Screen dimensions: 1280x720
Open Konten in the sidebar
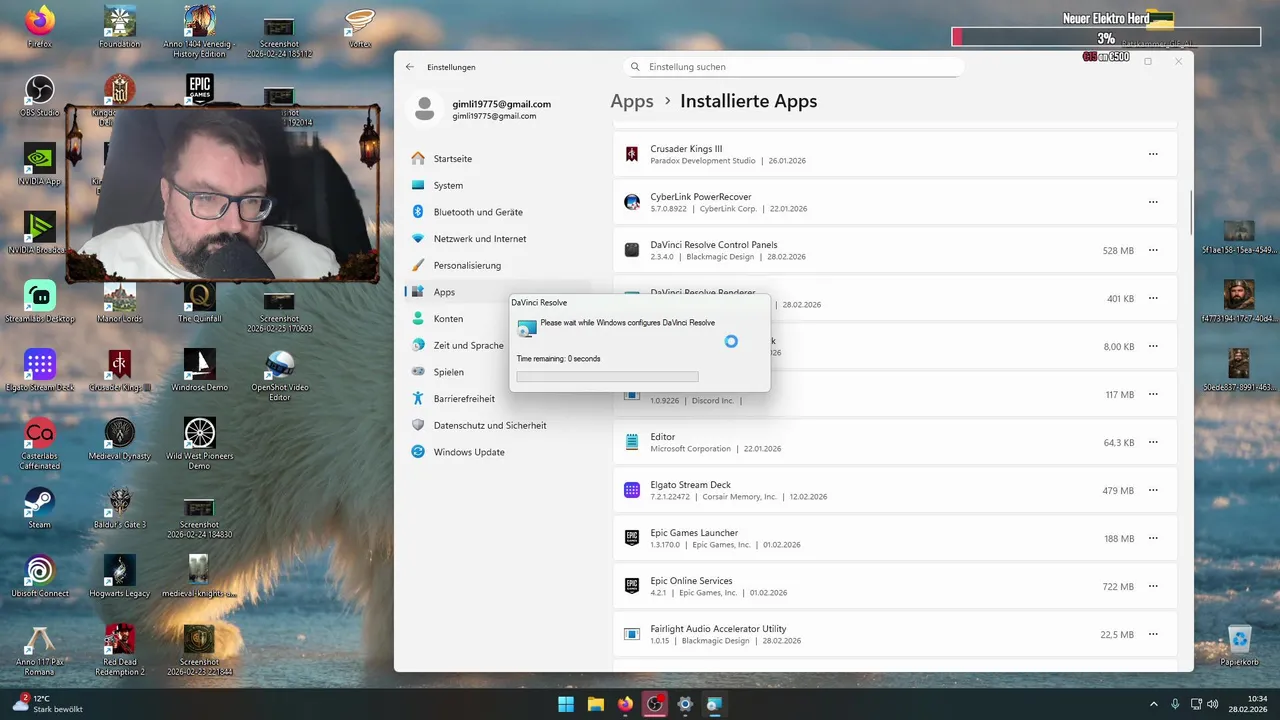[450, 319]
